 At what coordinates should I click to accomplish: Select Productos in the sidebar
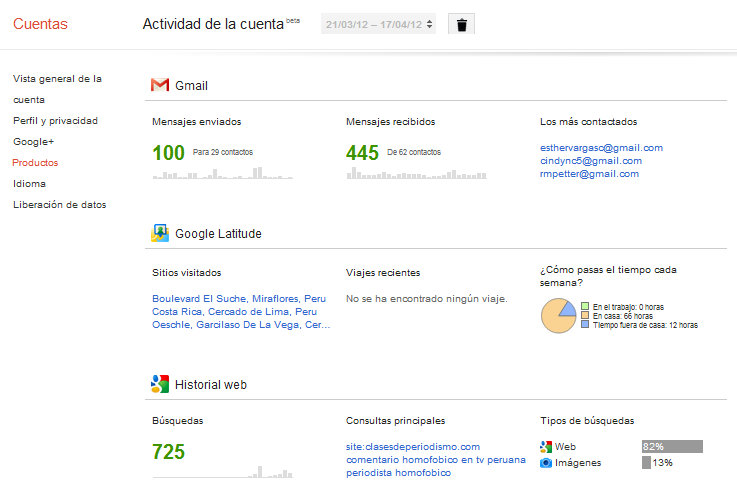[x=35, y=163]
